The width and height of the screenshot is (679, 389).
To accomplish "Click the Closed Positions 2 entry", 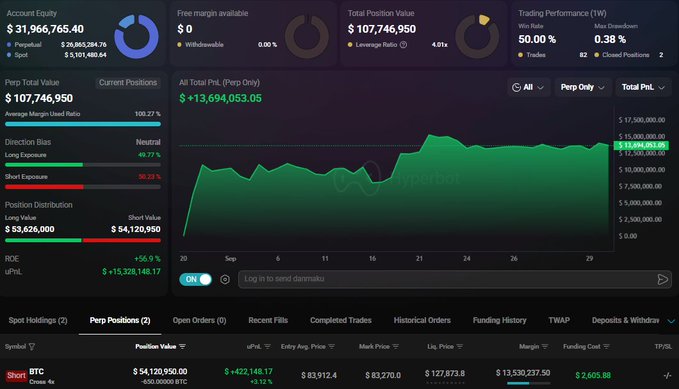I will pos(628,55).
